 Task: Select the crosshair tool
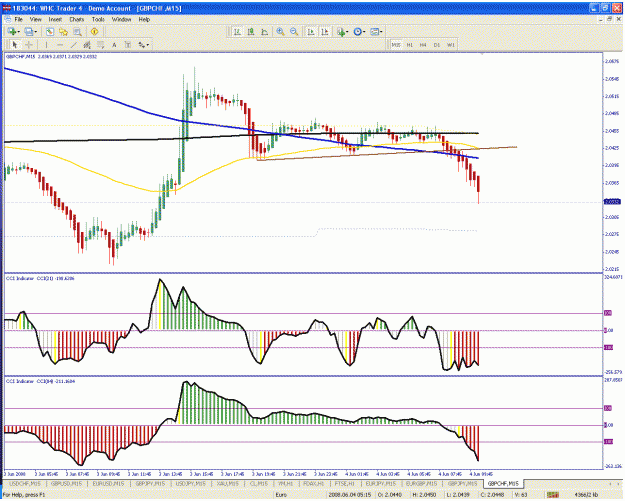click(29, 45)
